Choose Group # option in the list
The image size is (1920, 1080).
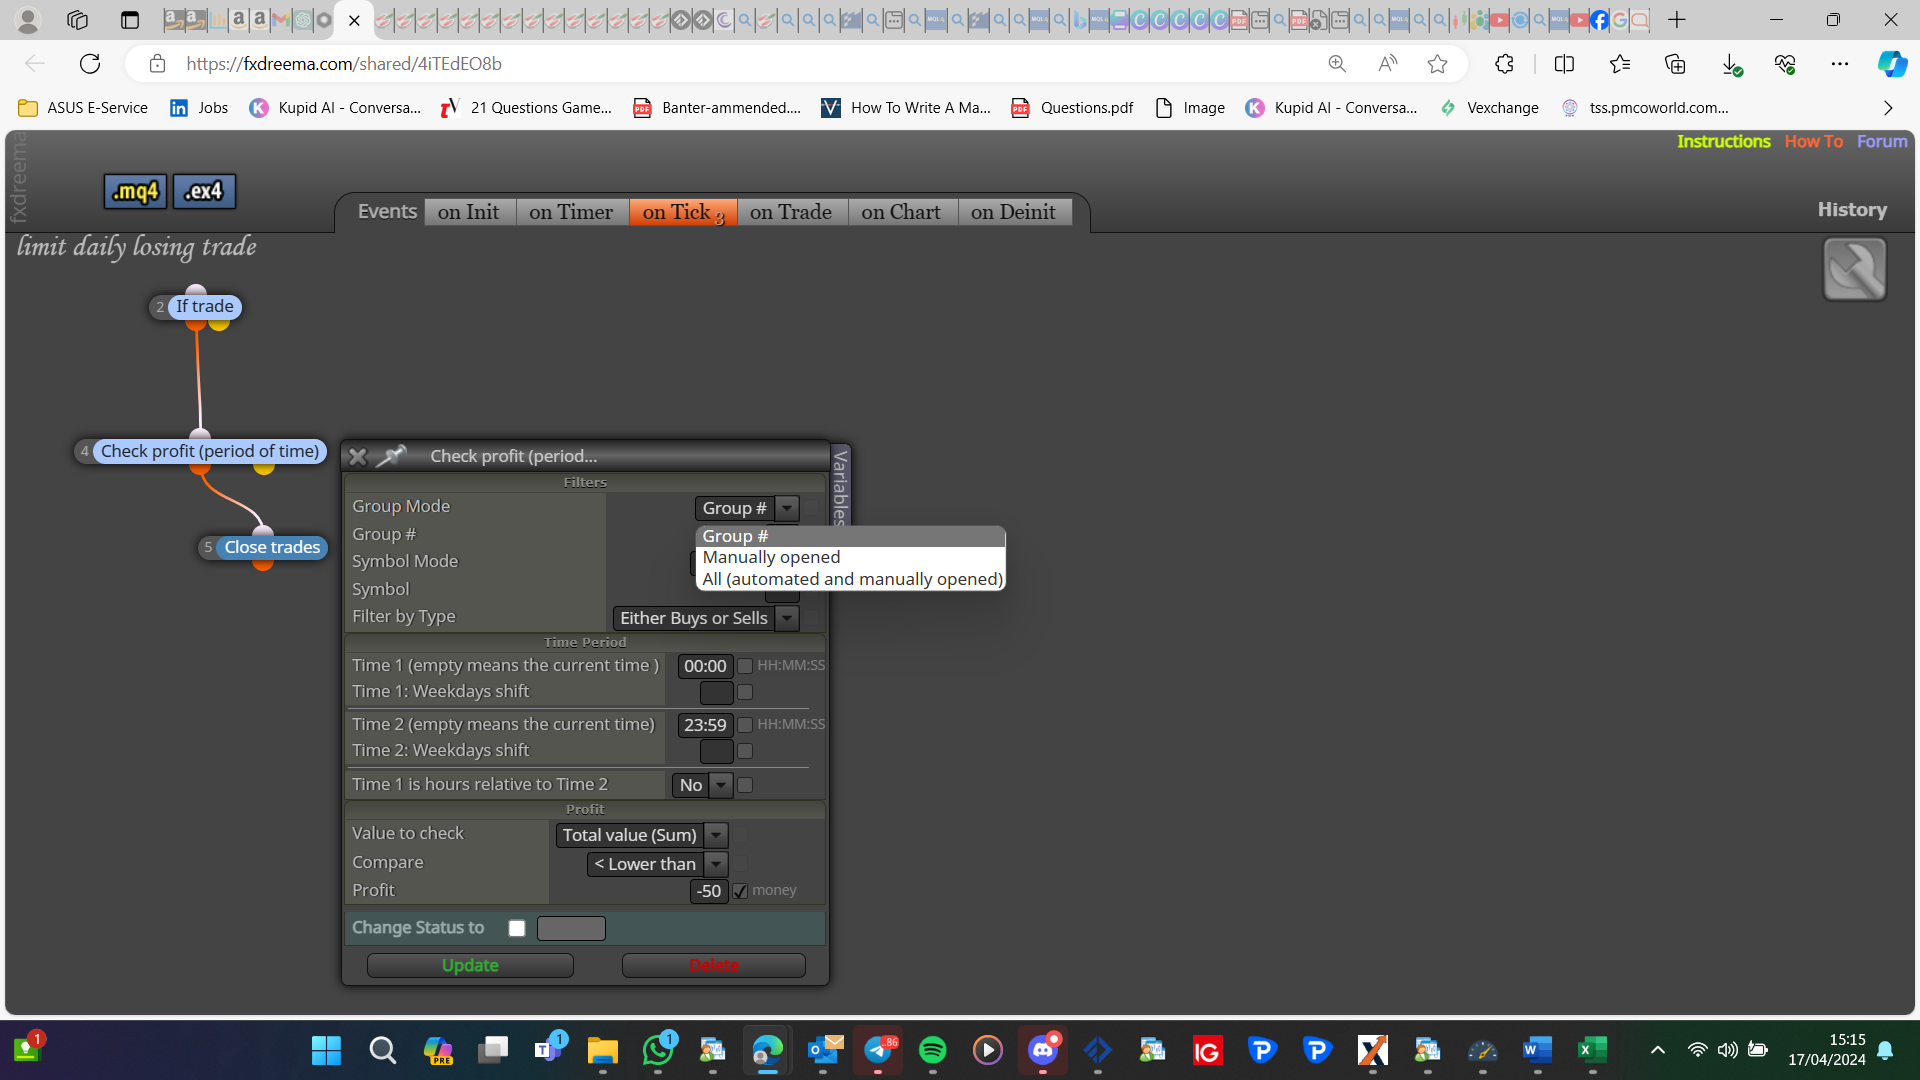(850, 536)
